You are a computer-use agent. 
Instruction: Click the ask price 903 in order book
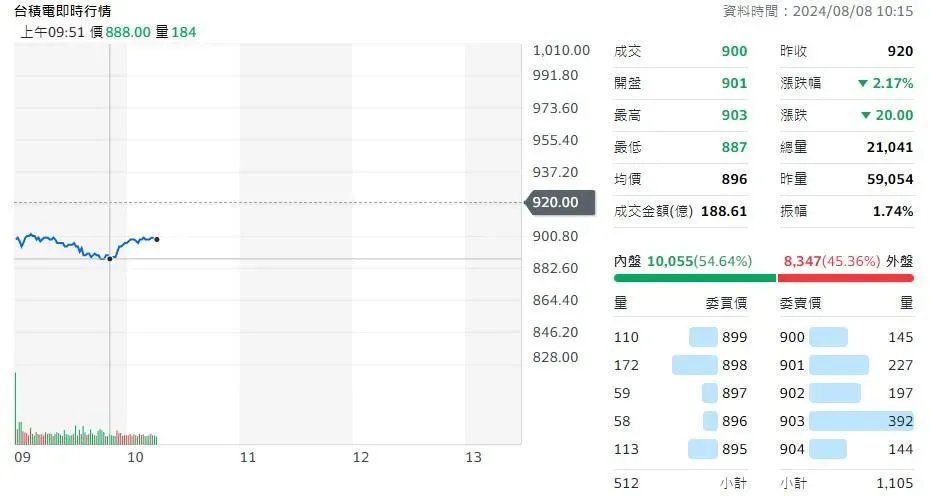[x=792, y=421]
